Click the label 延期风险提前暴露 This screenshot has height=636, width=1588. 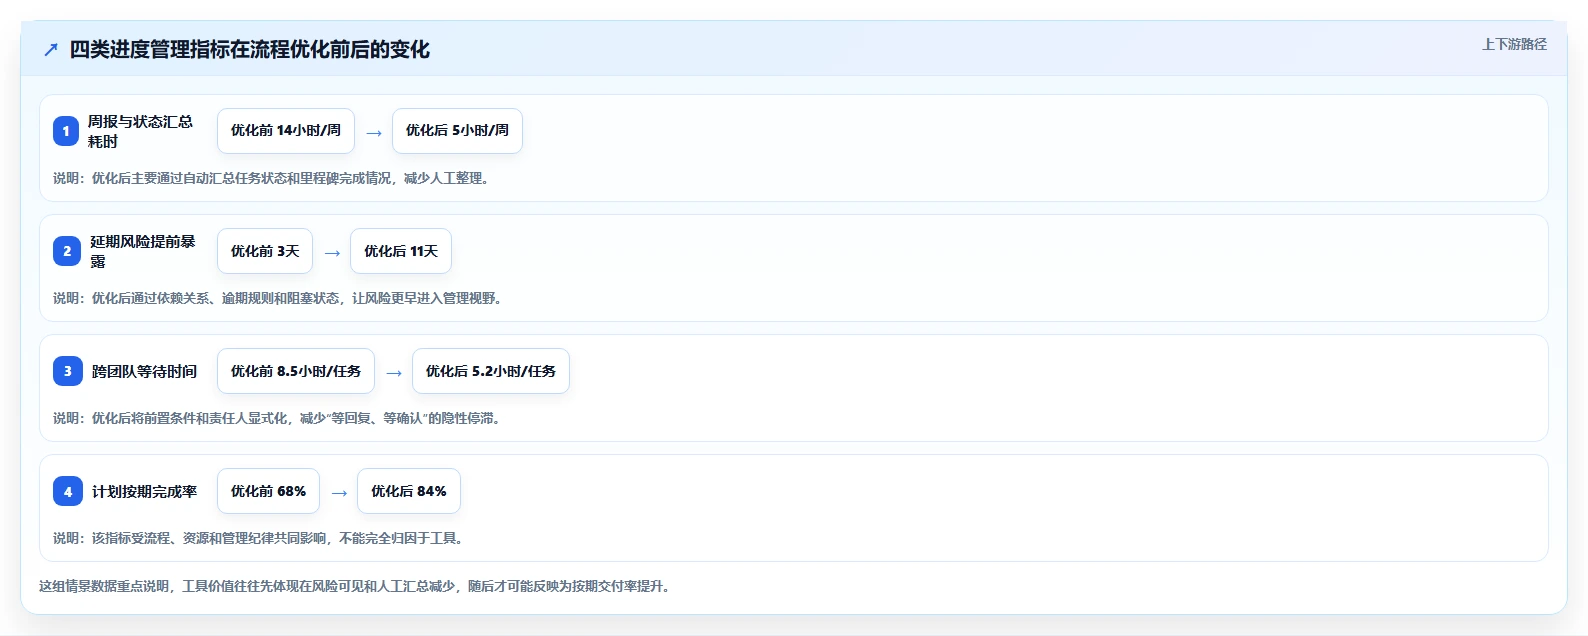tap(143, 251)
